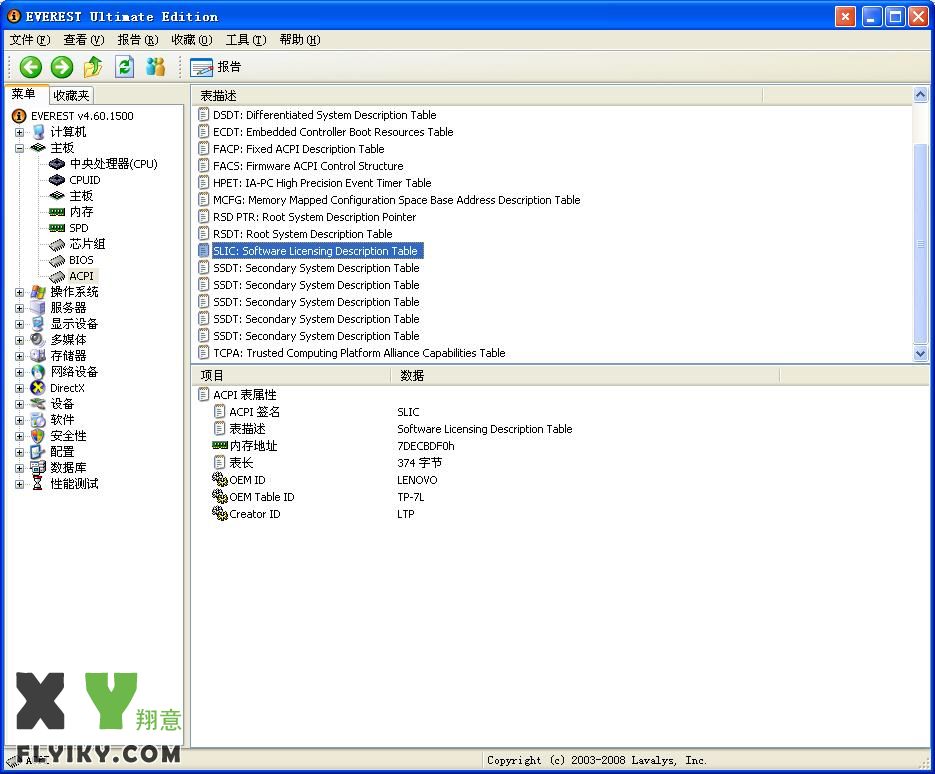This screenshot has height=774, width=935.
Task: Expand the 计算机 tree node
Action: click(x=20, y=132)
